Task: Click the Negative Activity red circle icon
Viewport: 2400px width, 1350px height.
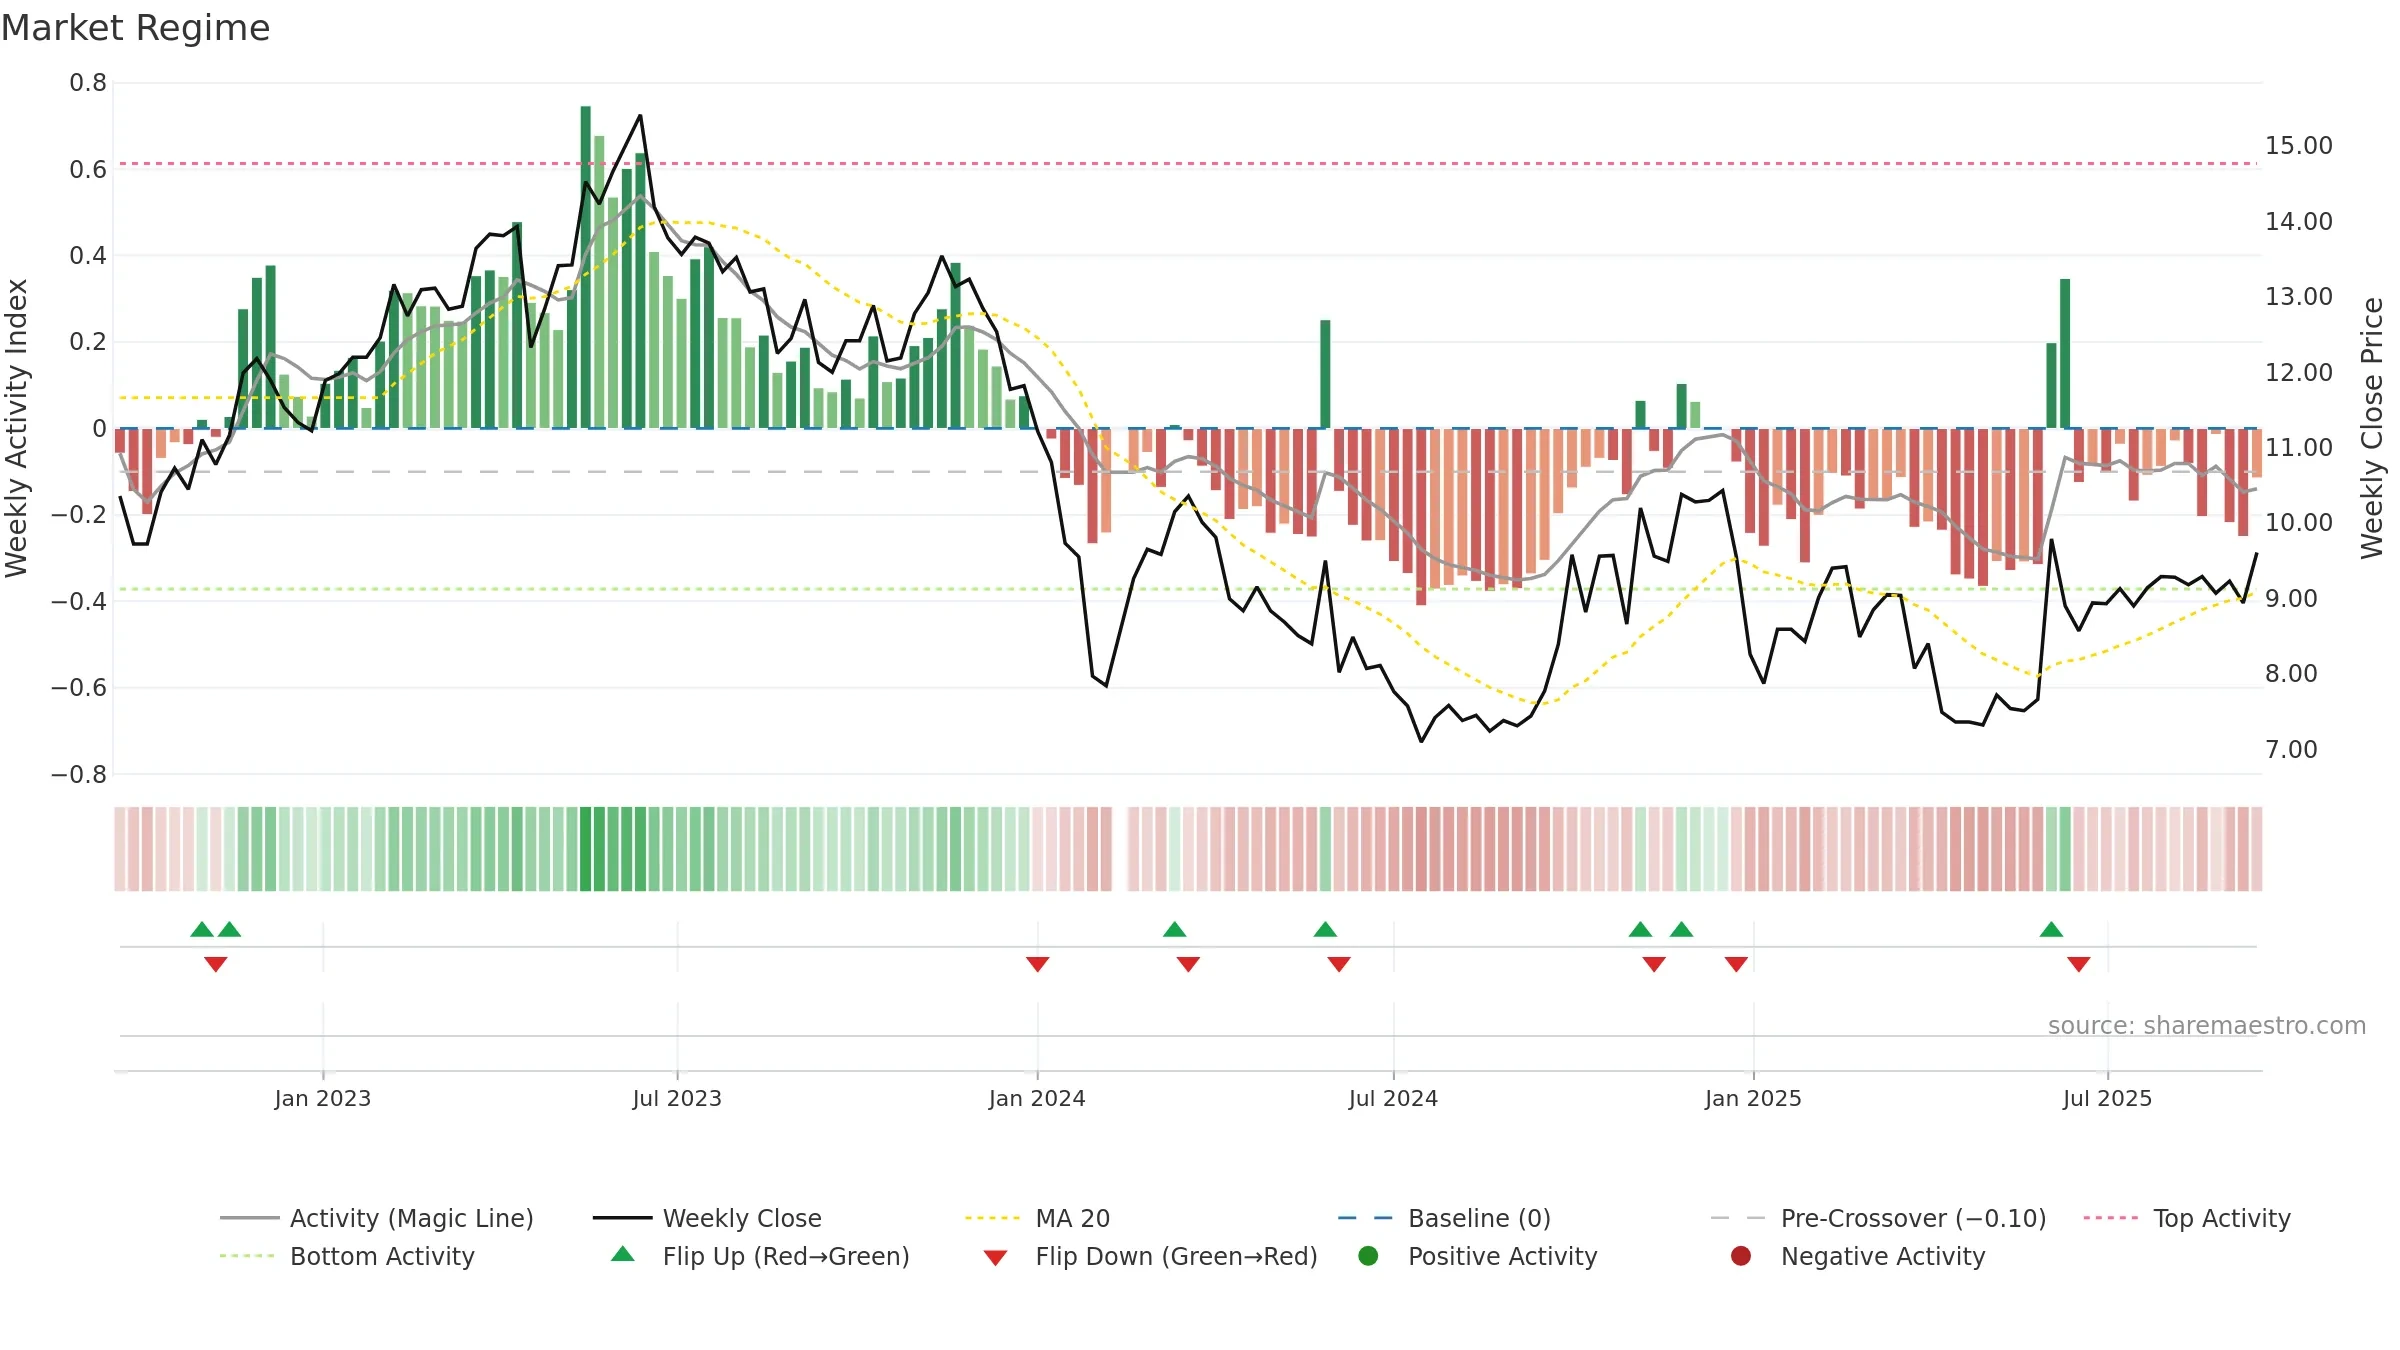Action: click(x=1741, y=1256)
